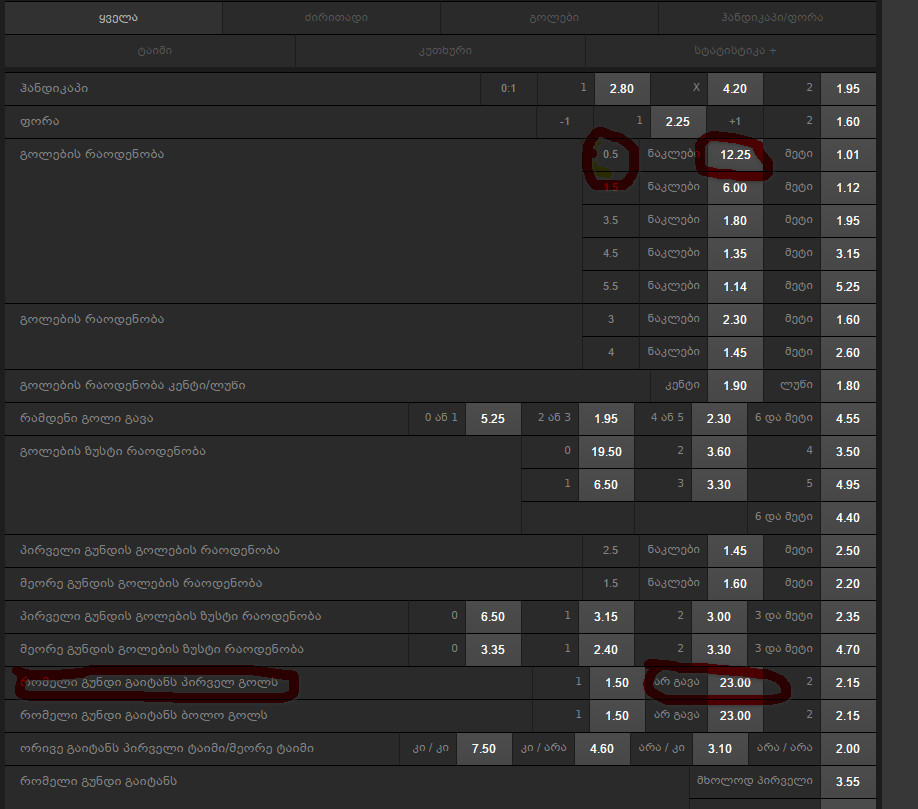The width and height of the screenshot is (918, 809).
Task: Select the კუთხური tab
Action: 440,51
